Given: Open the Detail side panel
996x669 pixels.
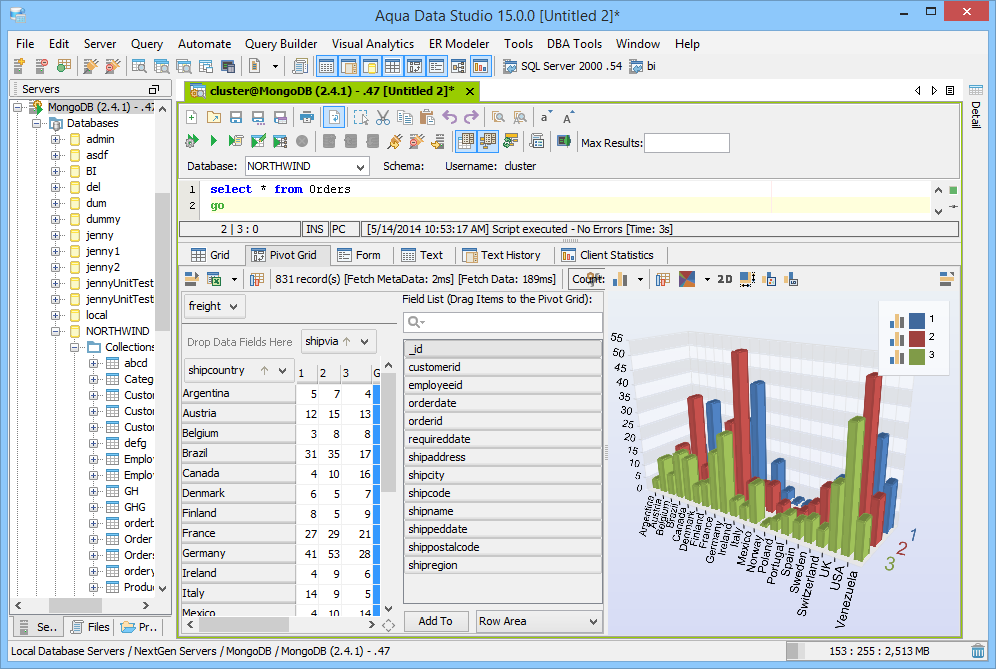Looking at the screenshot, I should 976,107.
